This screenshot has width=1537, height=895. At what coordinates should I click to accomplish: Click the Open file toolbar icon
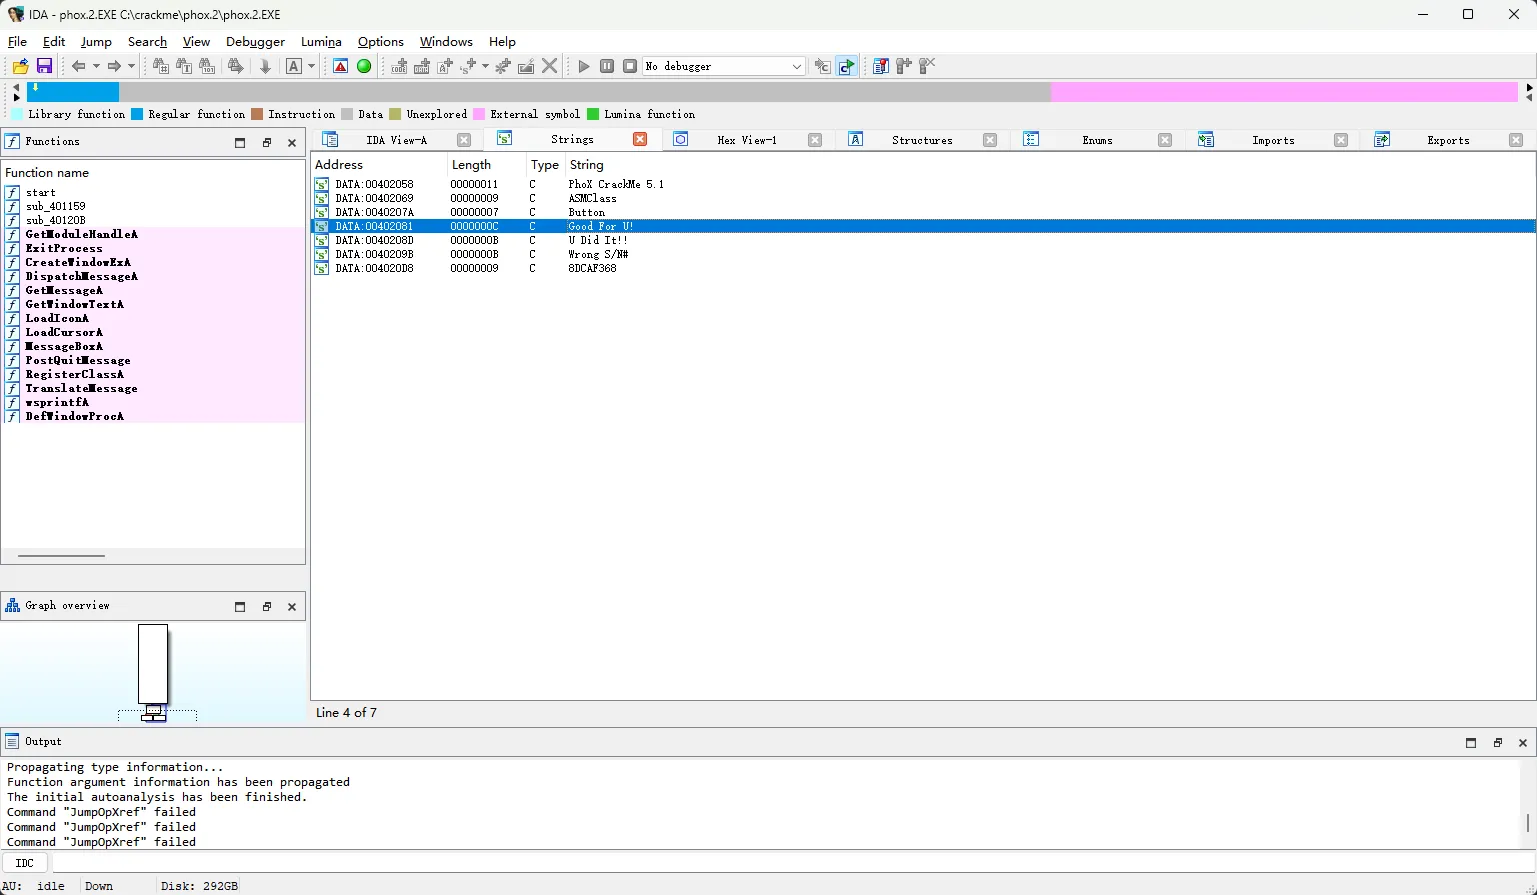(x=20, y=66)
